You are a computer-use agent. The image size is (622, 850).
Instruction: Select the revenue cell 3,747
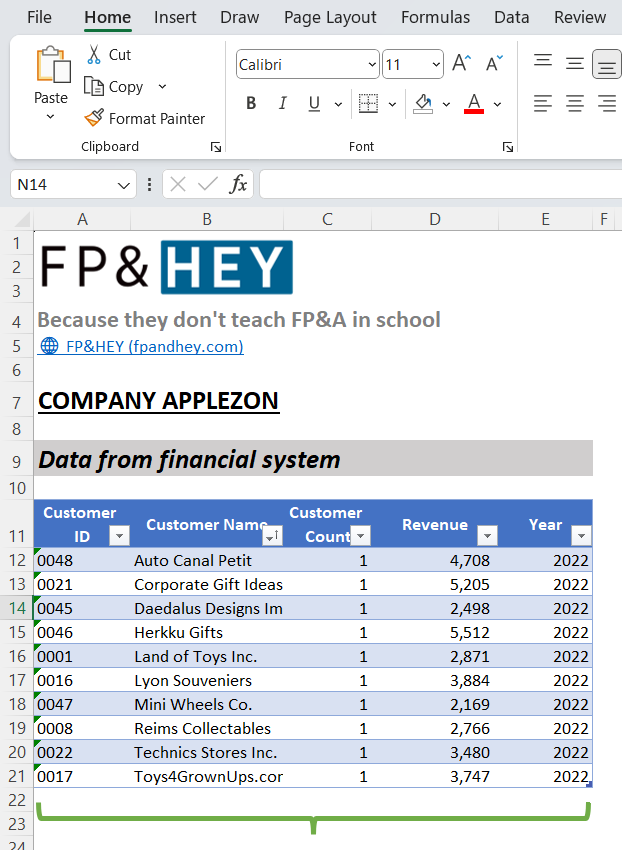click(435, 776)
